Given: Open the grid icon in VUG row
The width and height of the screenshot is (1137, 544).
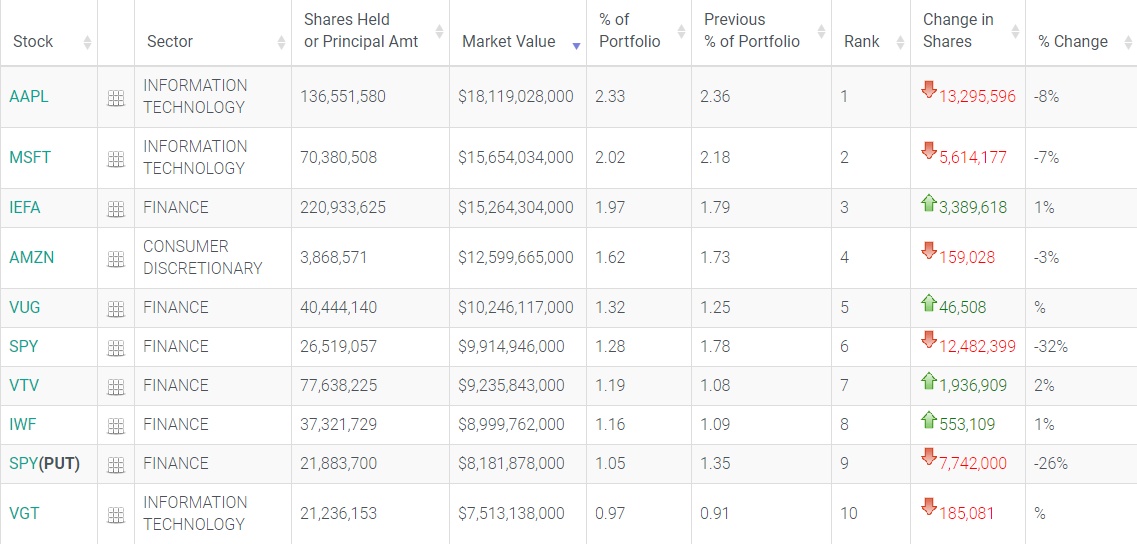Looking at the screenshot, I should pyautogui.click(x=116, y=309).
